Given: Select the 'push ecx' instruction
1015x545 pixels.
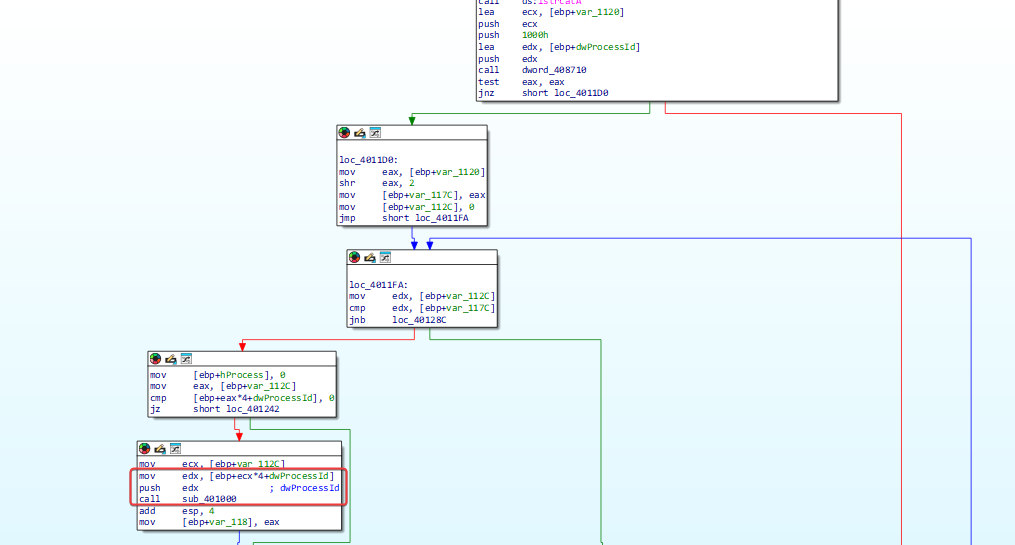Looking at the screenshot, I should click(x=508, y=24).
